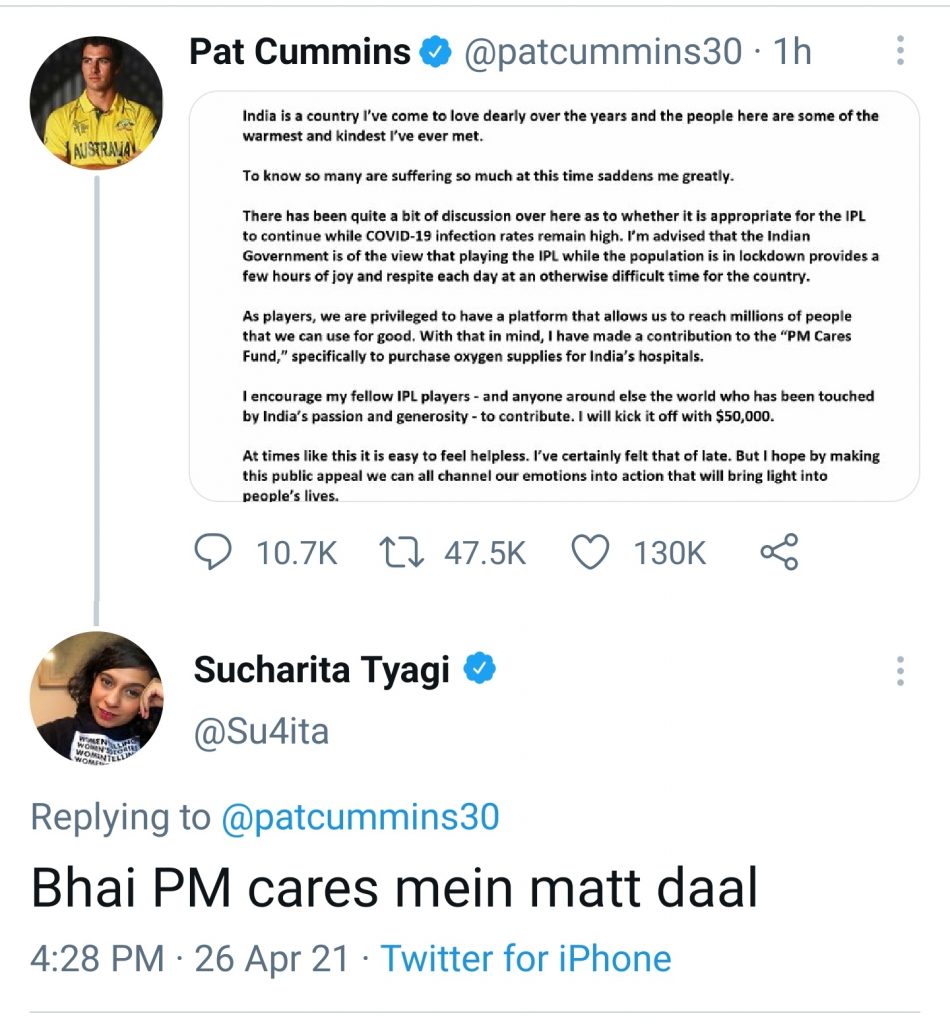Click the "1h" timestamp on the top tweet
This screenshot has height=1024, width=950.
(791, 51)
